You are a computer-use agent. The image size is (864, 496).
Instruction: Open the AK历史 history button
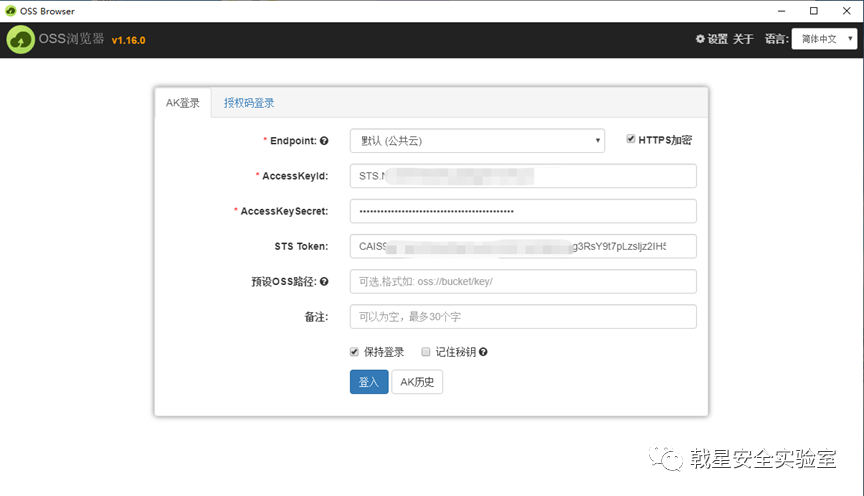tap(417, 381)
